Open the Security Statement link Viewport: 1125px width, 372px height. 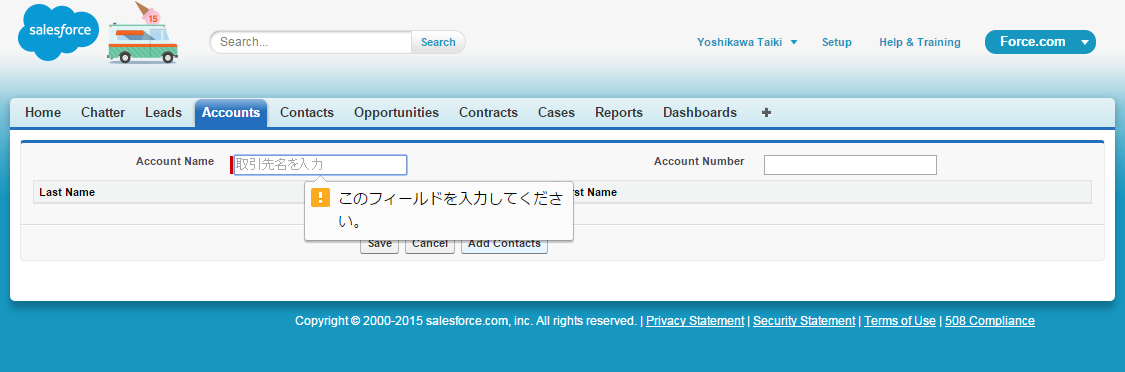pos(804,321)
